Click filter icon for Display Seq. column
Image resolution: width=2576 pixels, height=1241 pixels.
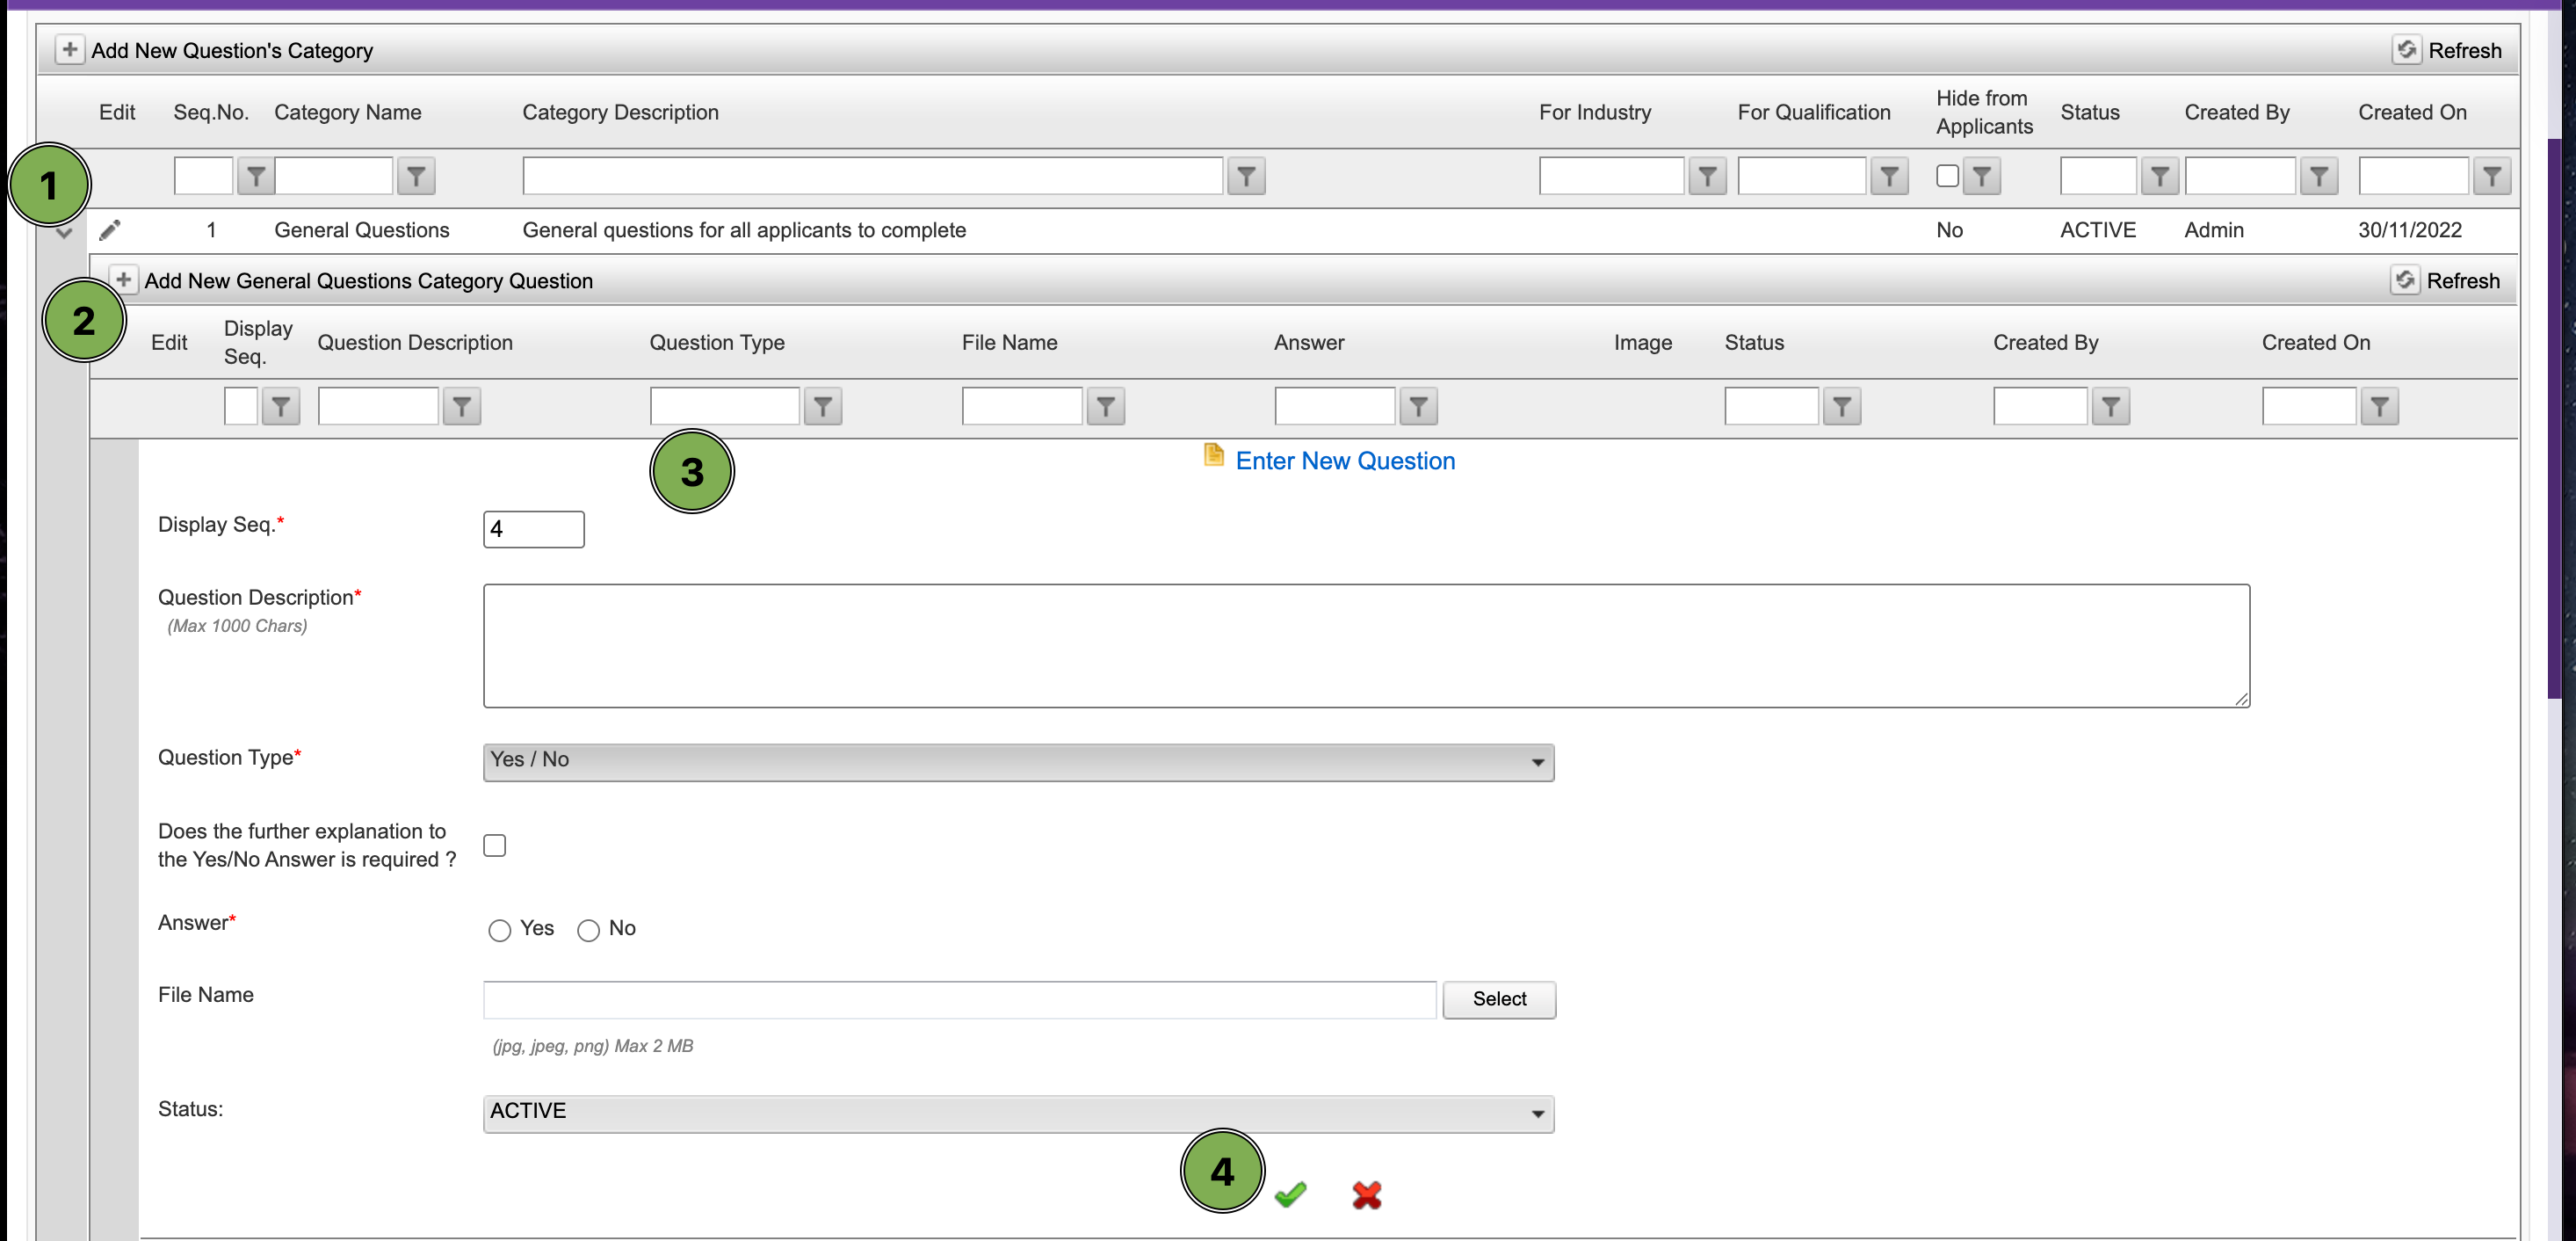(x=281, y=407)
